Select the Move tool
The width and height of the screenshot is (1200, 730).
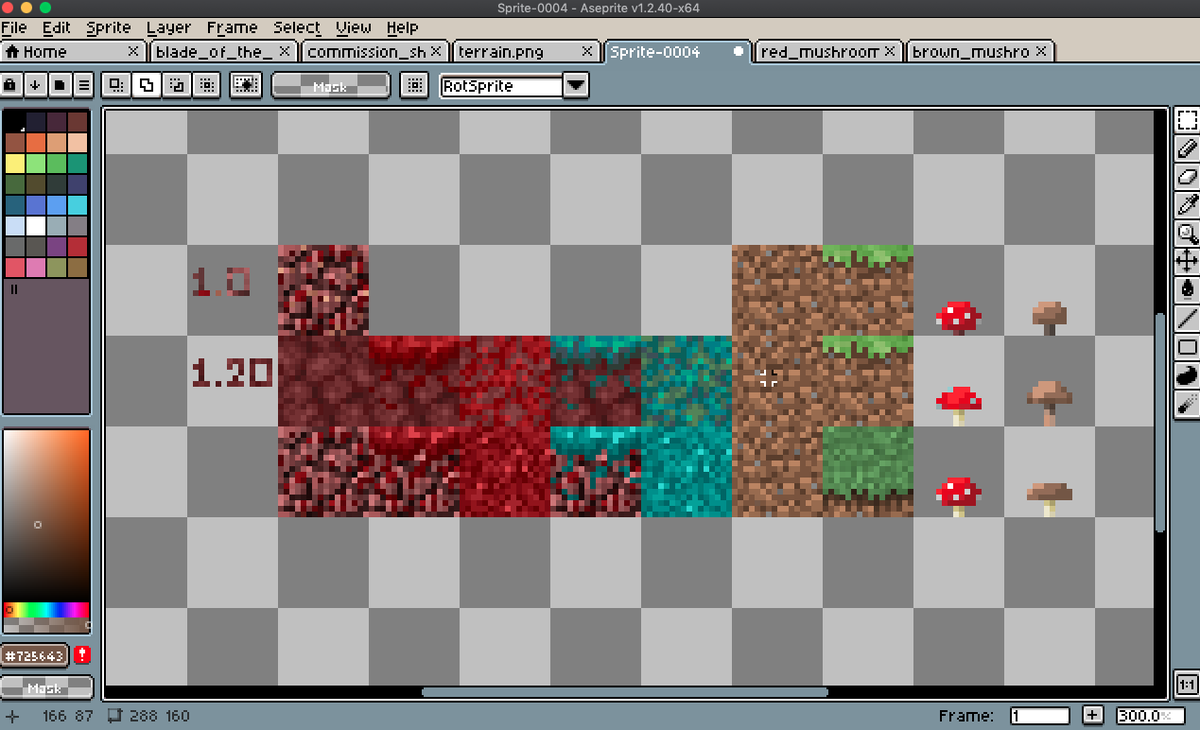(x=1187, y=262)
